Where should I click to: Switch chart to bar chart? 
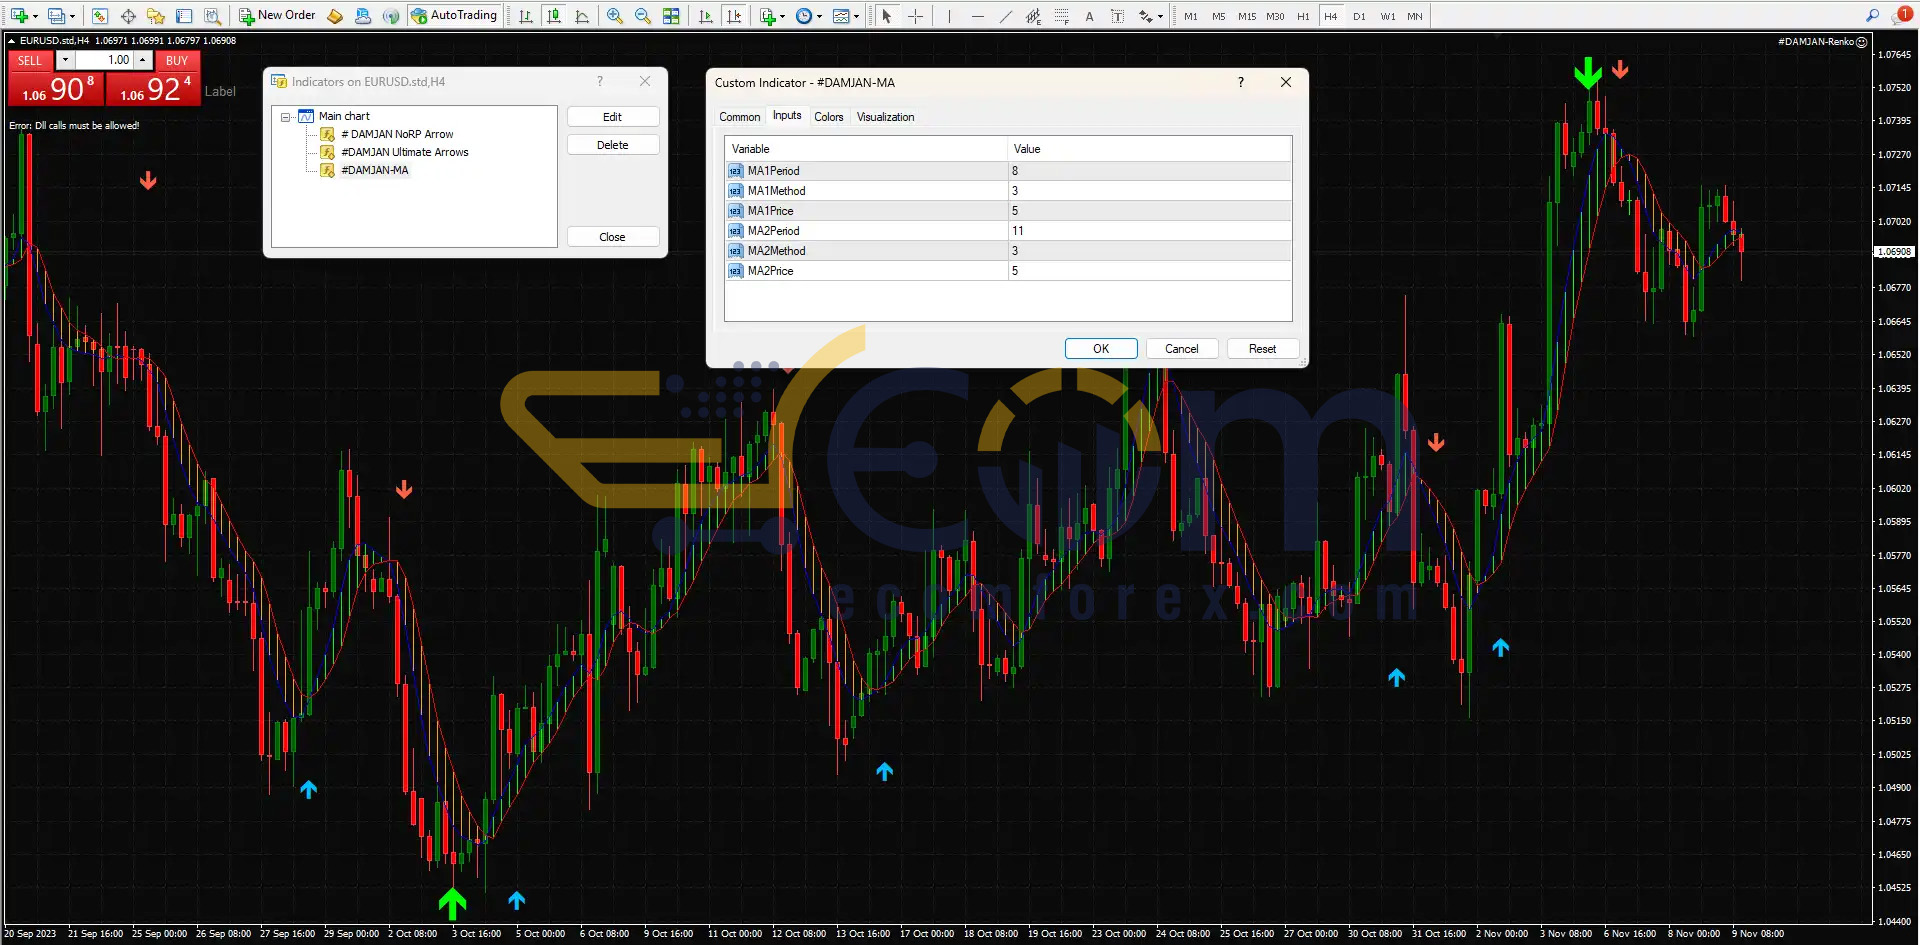point(526,16)
